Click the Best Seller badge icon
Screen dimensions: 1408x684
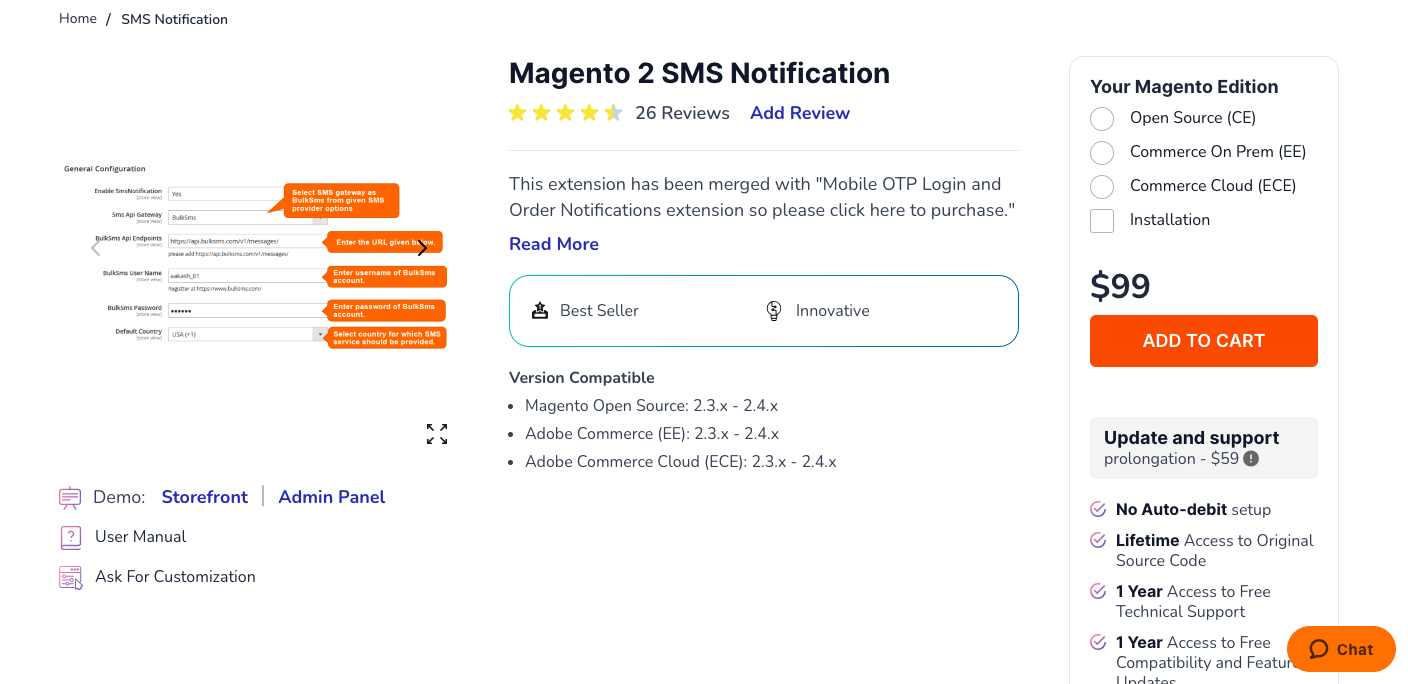[x=540, y=310]
